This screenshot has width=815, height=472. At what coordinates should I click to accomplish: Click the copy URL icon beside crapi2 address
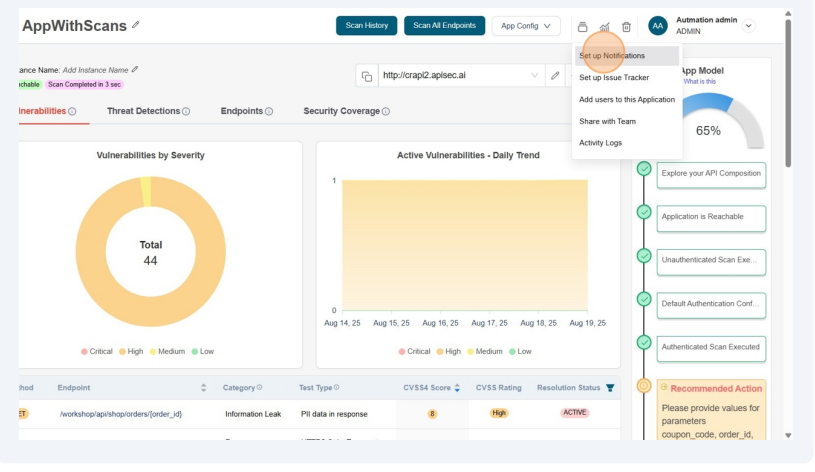coord(367,76)
